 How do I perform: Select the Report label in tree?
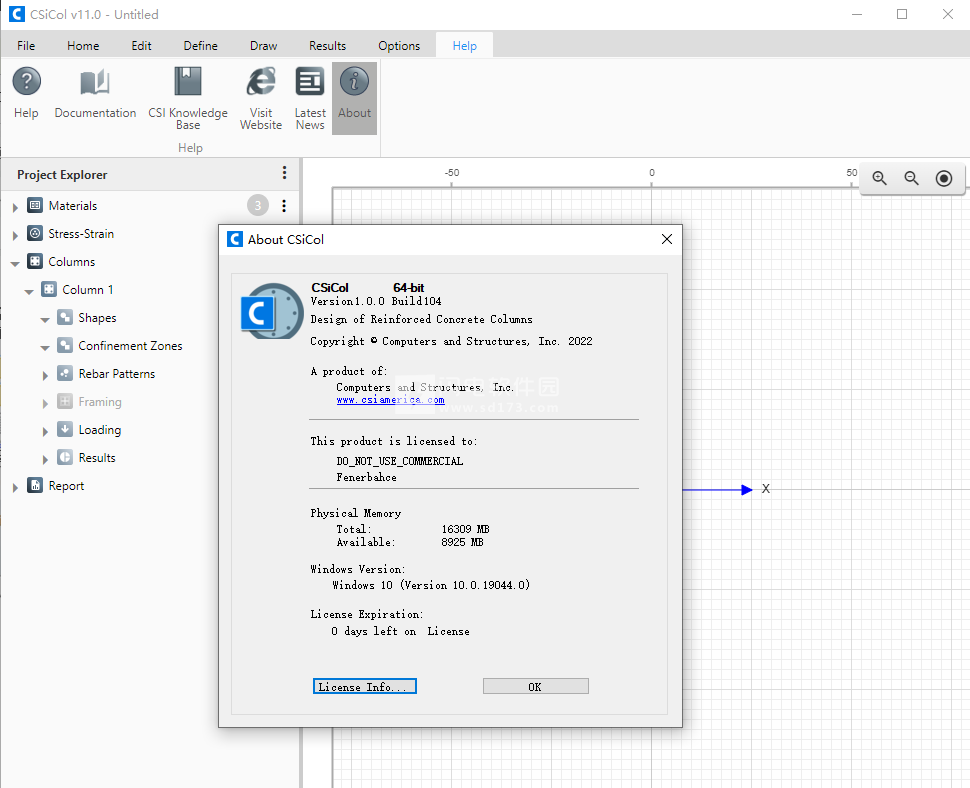66,486
